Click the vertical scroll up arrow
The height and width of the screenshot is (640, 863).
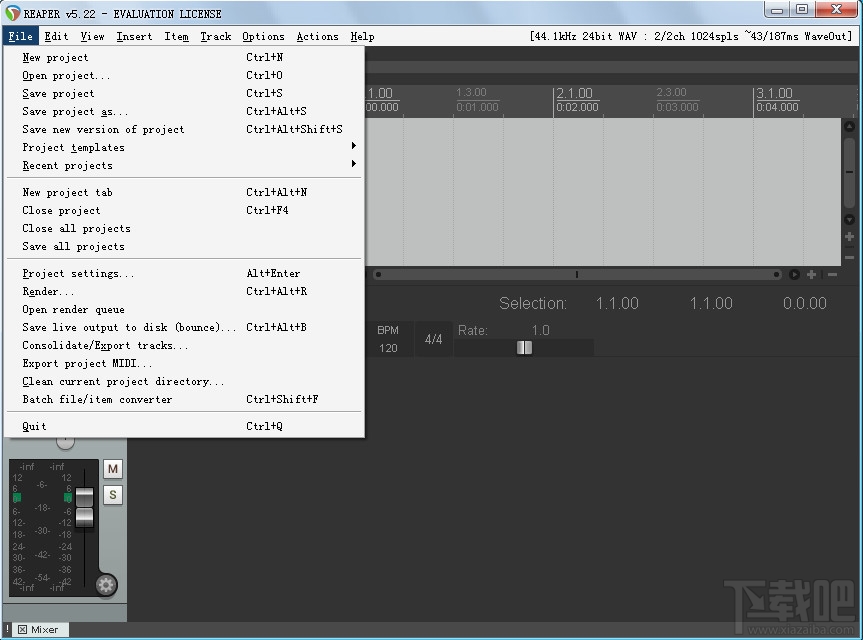coord(849,126)
